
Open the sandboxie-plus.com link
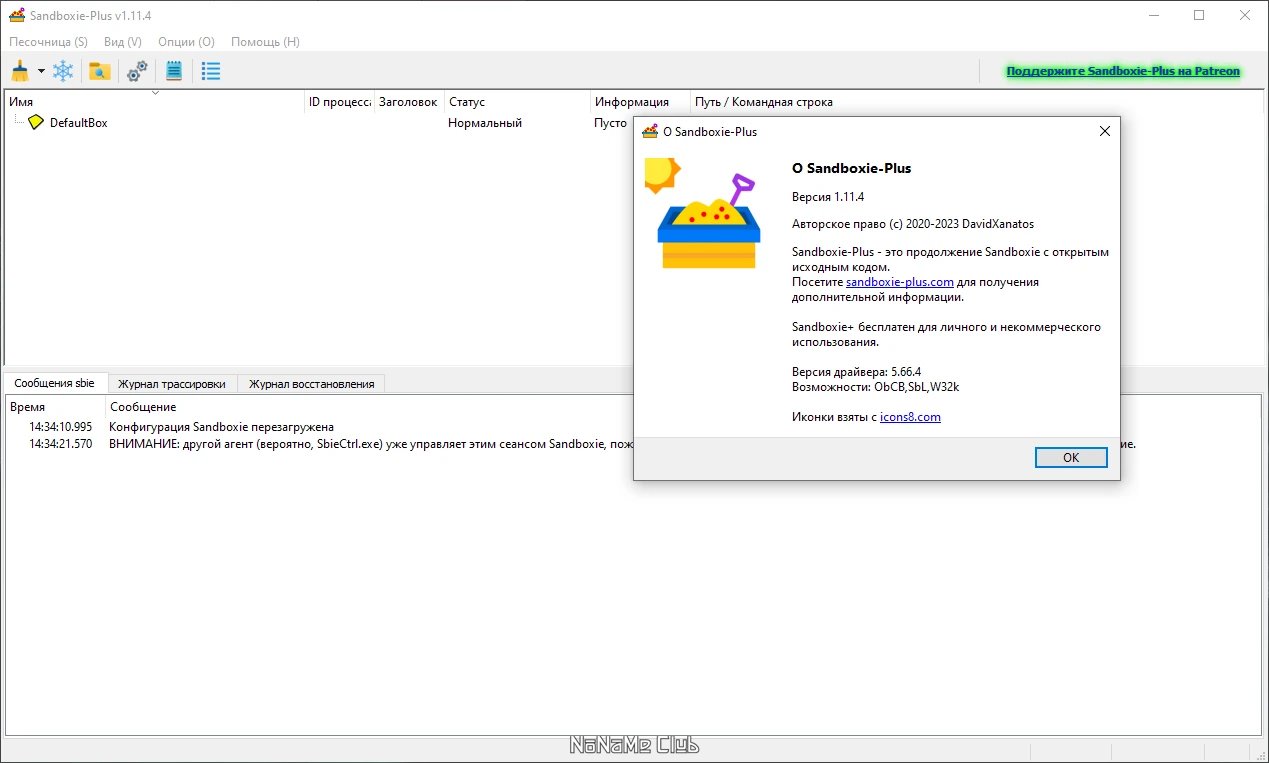click(x=900, y=282)
